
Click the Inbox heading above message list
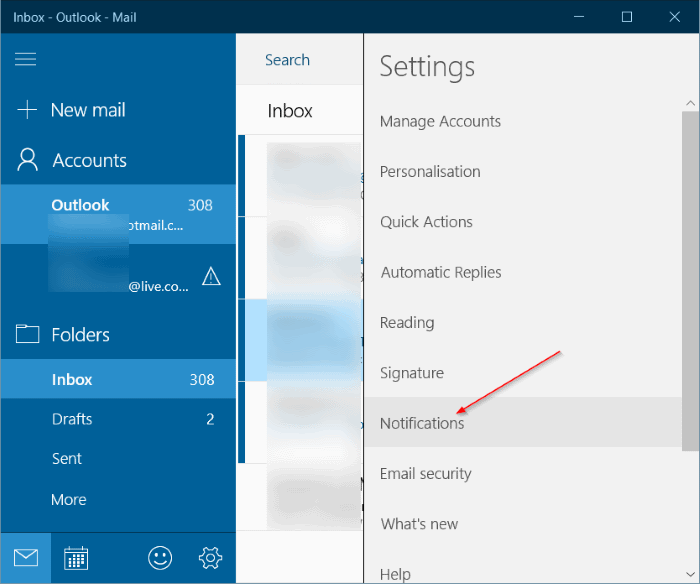pyautogui.click(x=290, y=111)
